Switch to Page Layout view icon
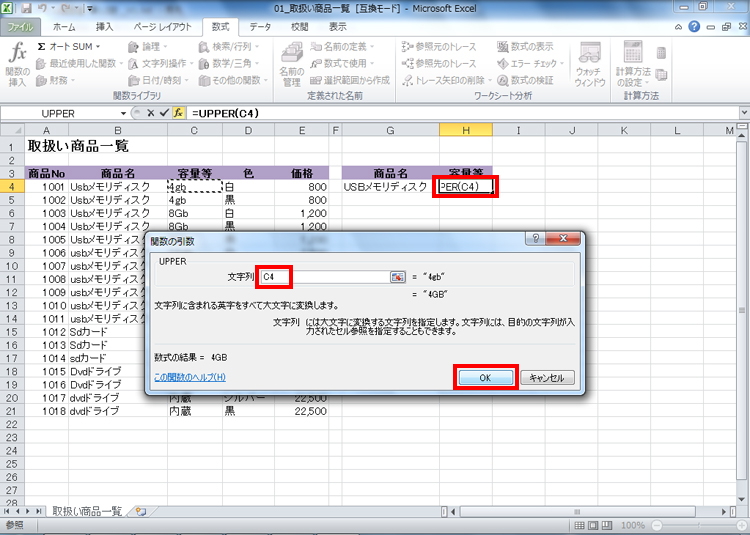Viewport: 750px width, 535px height. tap(593, 525)
